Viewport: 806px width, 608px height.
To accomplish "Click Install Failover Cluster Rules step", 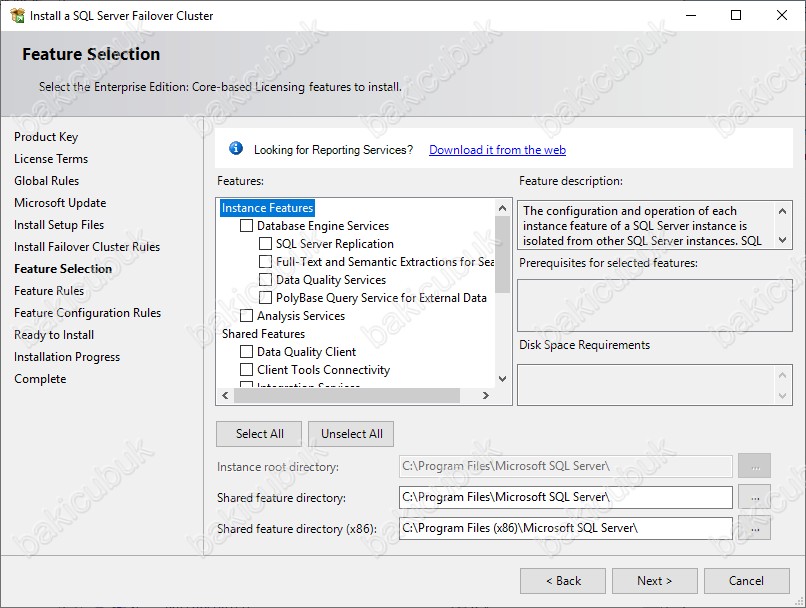I will pos(87,247).
